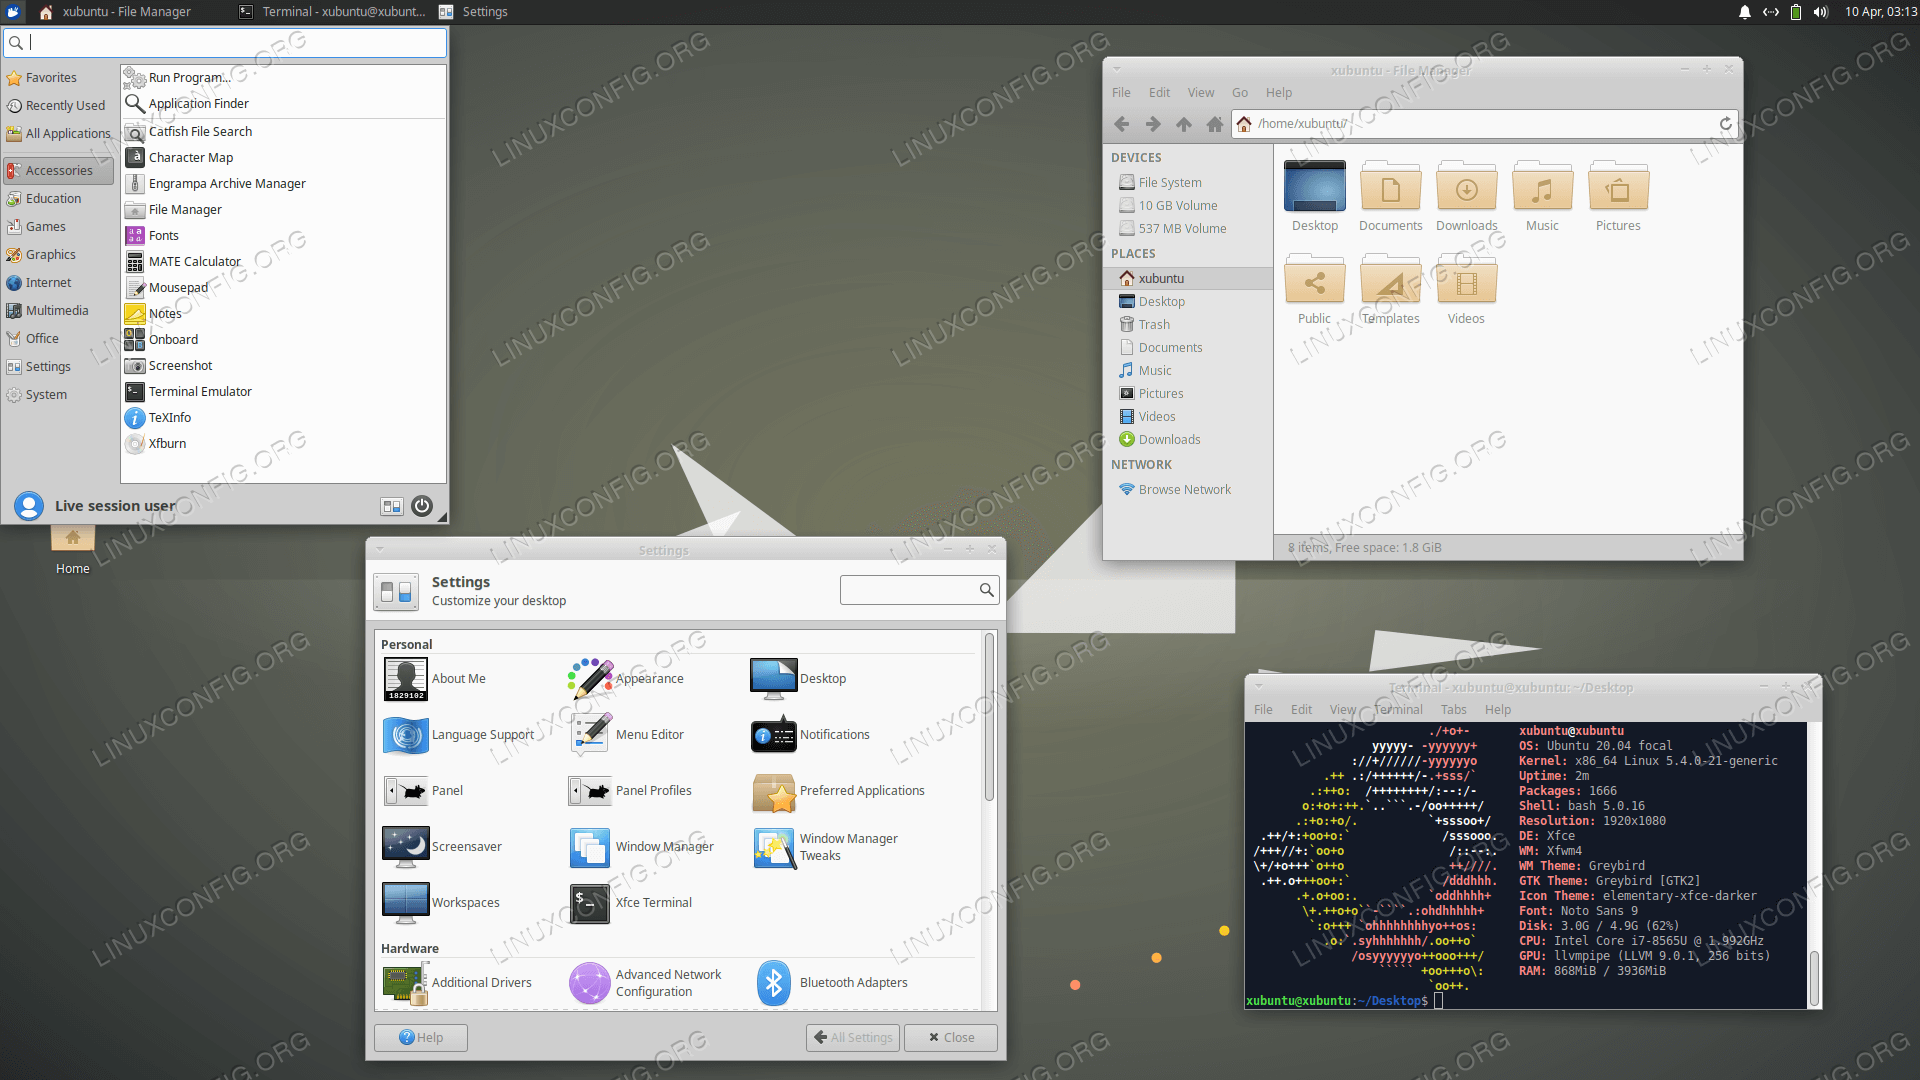Go to parent folder in File Manager
The height and width of the screenshot is (1080, 1920).
pyautogui.click(x=1184, y=124)
